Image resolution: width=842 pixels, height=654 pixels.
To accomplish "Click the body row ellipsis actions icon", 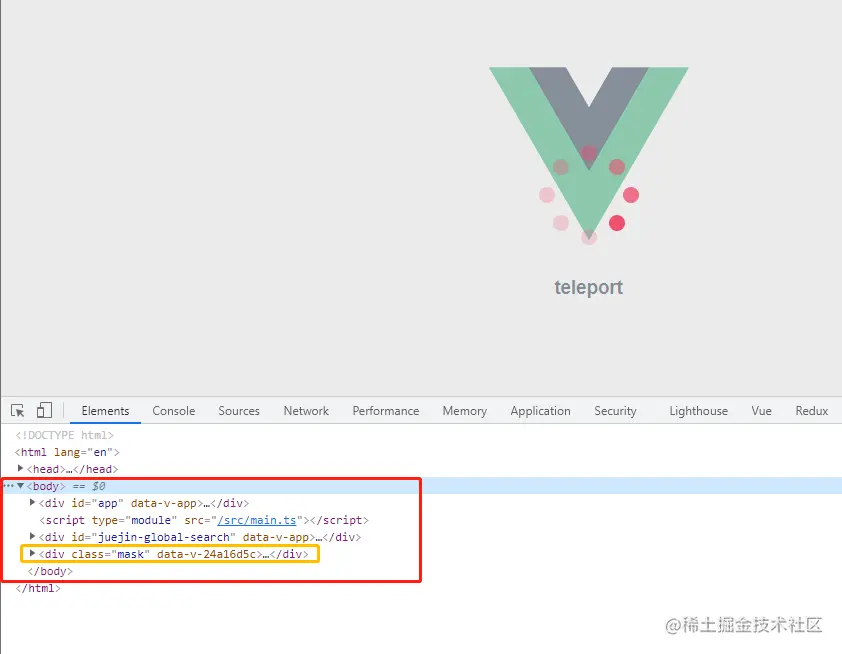I will click(x=8, y=486).
